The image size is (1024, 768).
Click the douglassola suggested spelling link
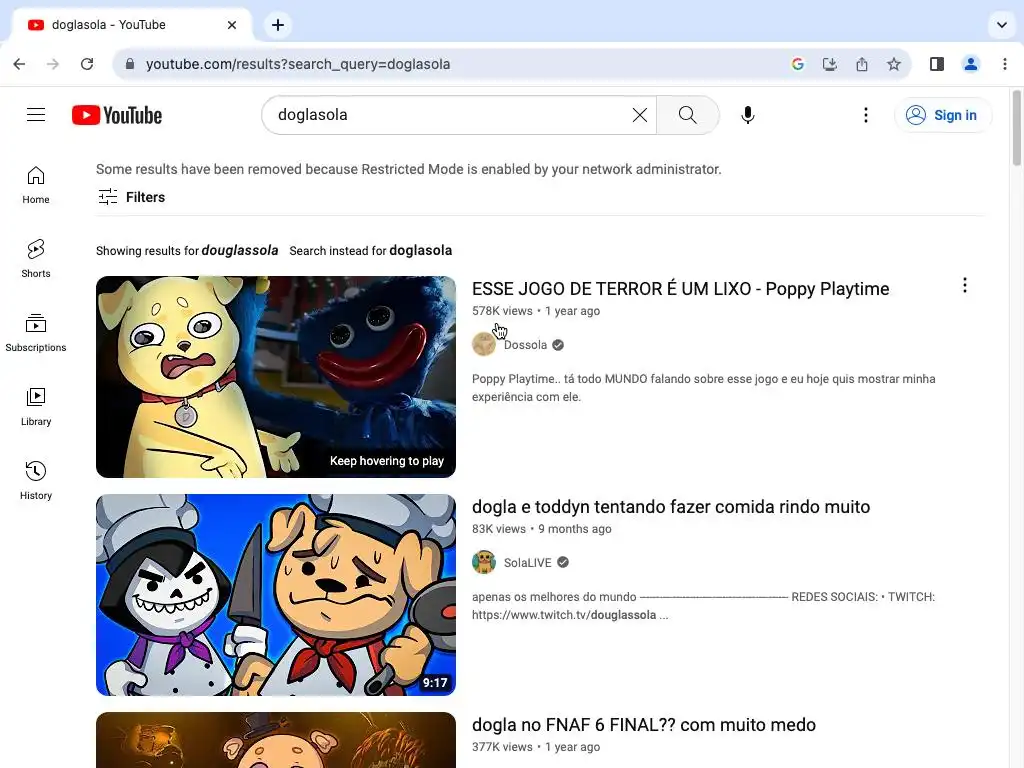click(x=240, y=251)
